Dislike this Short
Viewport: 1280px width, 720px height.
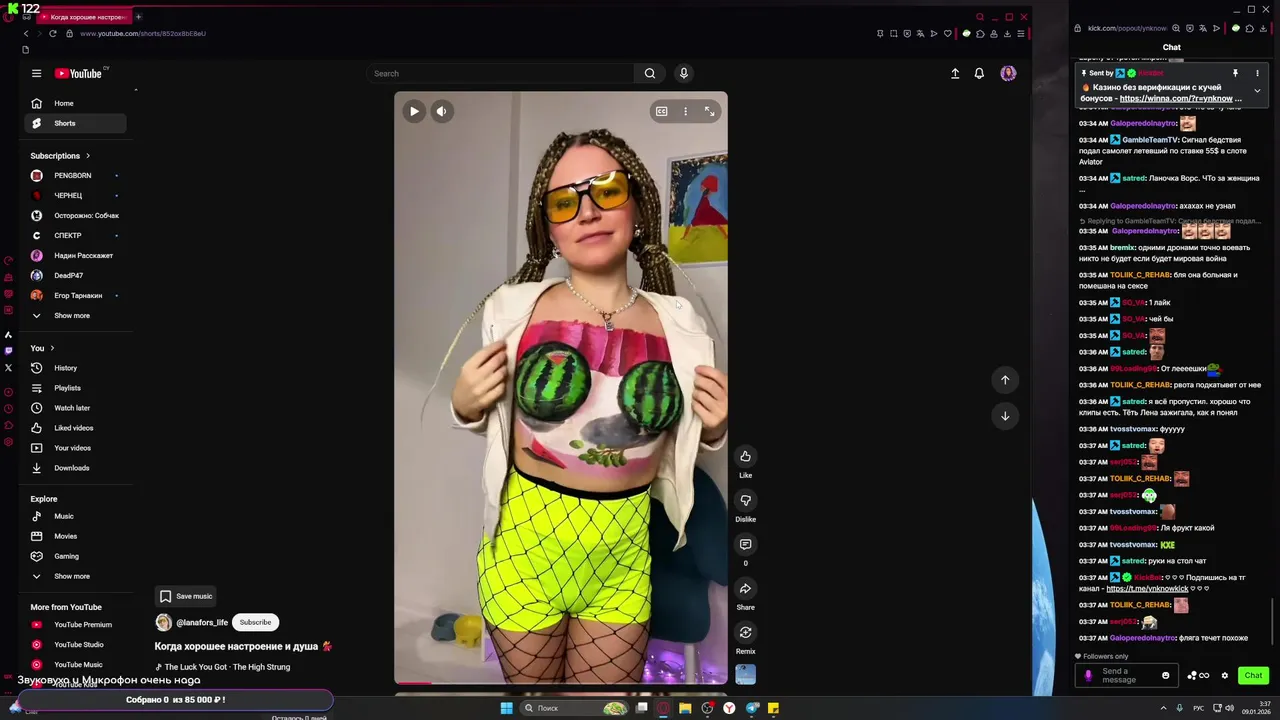(x=745, y=500)
